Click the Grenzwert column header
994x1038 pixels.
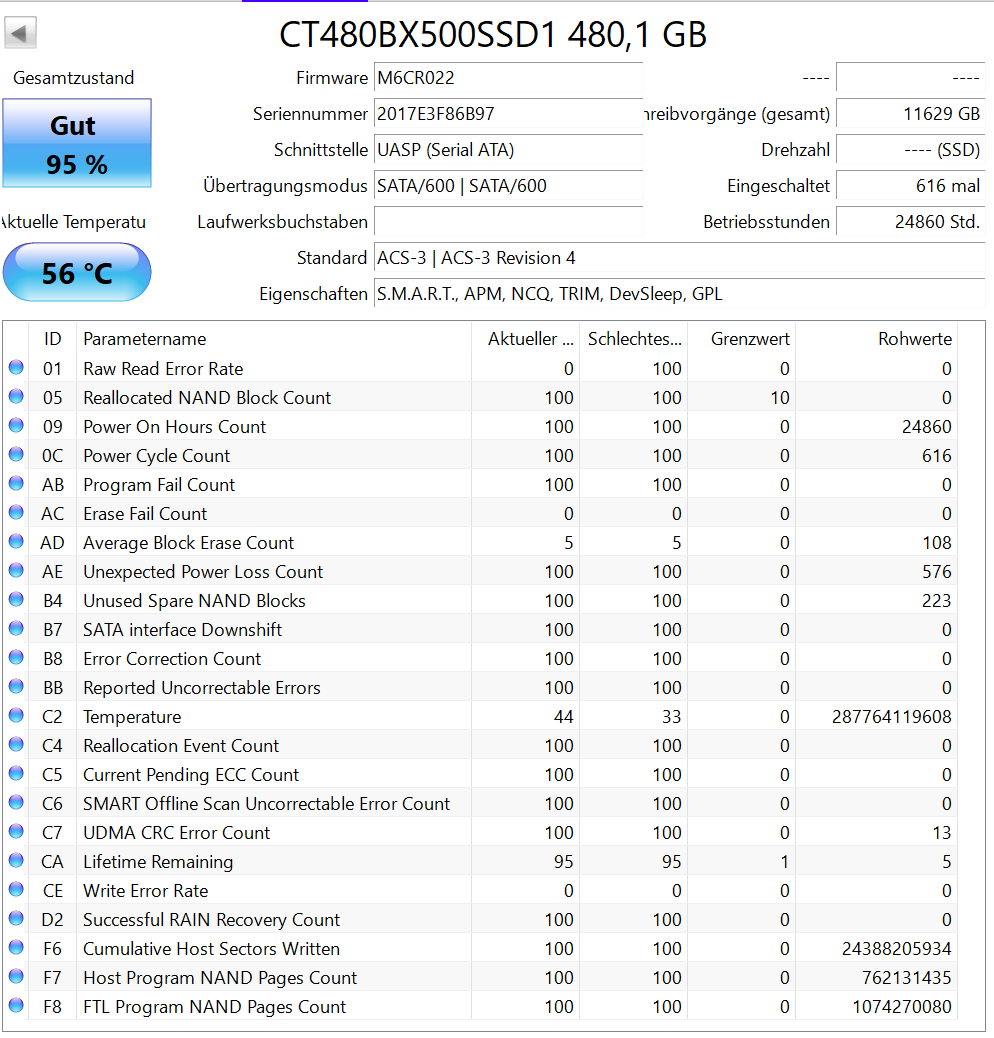[x=741, y=339]
